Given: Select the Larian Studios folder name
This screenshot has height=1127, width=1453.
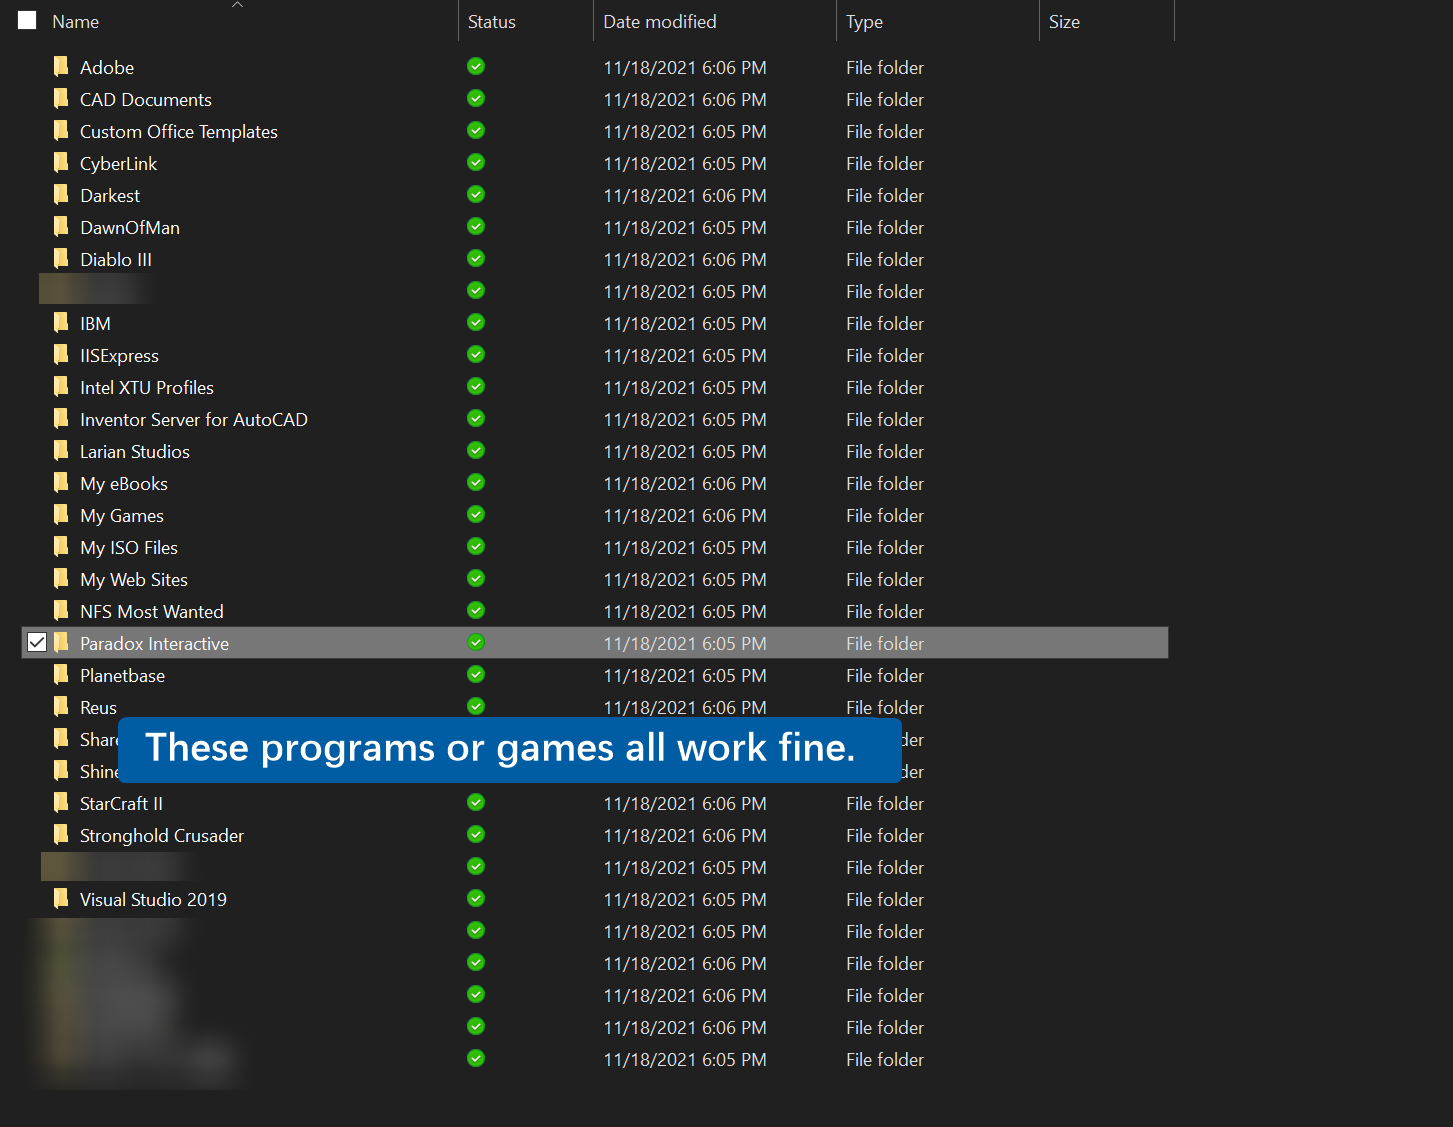Looking at the screenshot, I should coord(135,451).
